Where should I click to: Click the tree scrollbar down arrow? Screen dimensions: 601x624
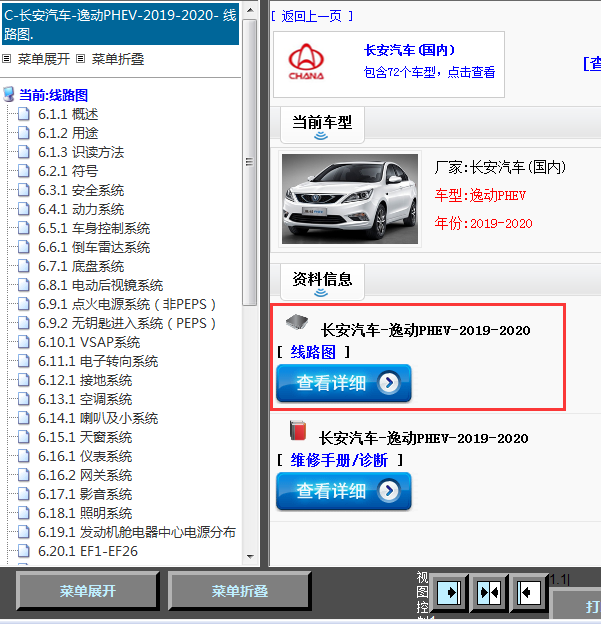click(x=250, y=556)
